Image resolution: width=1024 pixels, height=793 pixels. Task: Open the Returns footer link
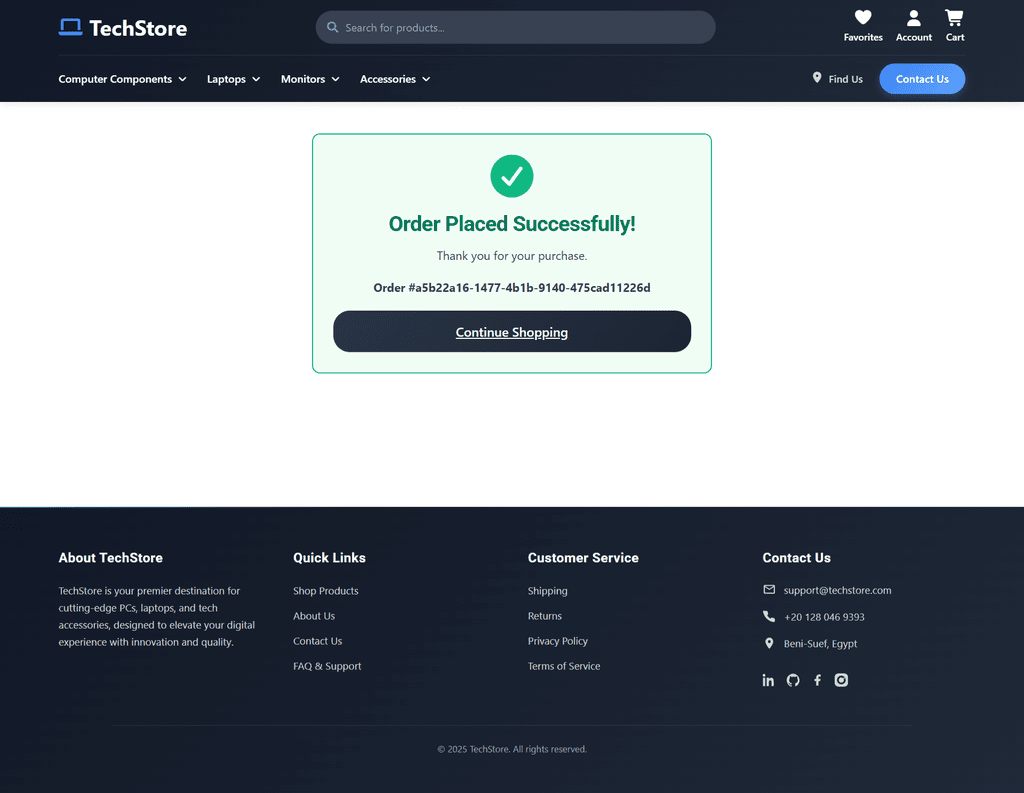pos(545,616)
